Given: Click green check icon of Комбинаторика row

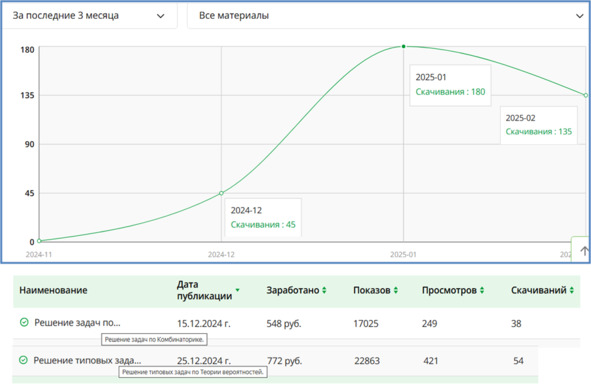Looking at the screenshot, I should click(24, 322).
